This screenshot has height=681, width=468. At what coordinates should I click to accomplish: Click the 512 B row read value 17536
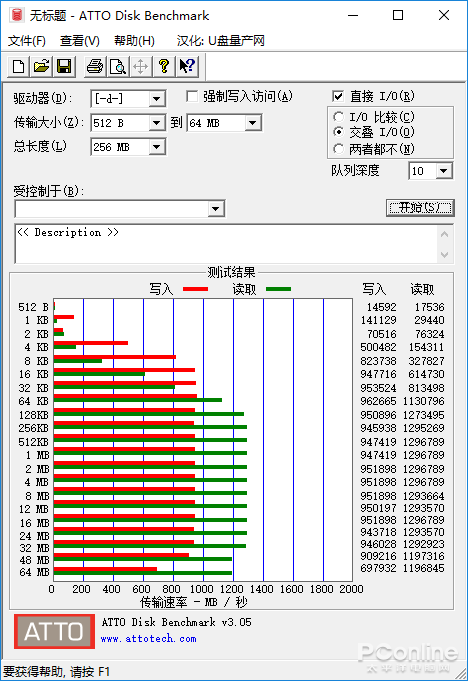tap(429, 307)
